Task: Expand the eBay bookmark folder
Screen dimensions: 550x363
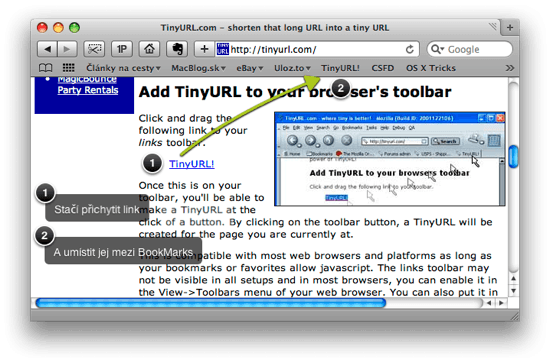Action: (x=249, y=68)
